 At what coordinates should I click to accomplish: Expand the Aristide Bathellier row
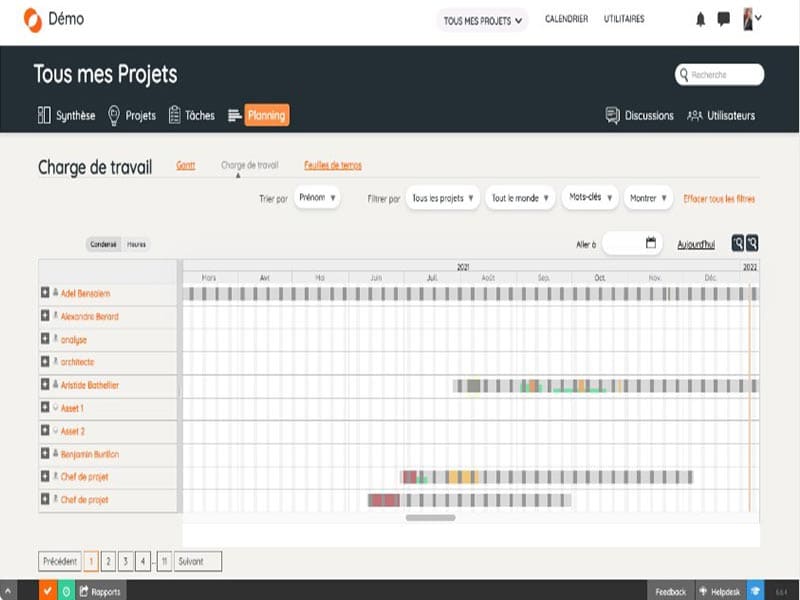click(x=45, y=384)
